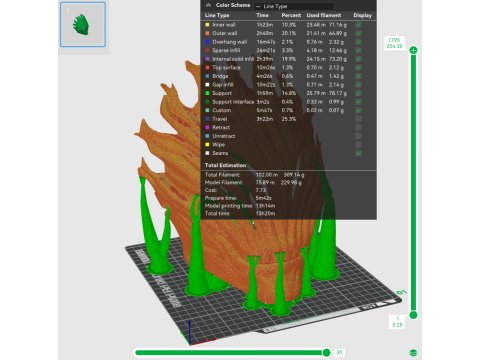Click the Used filament column header
The image size is (480, 360).
point(324,15)
